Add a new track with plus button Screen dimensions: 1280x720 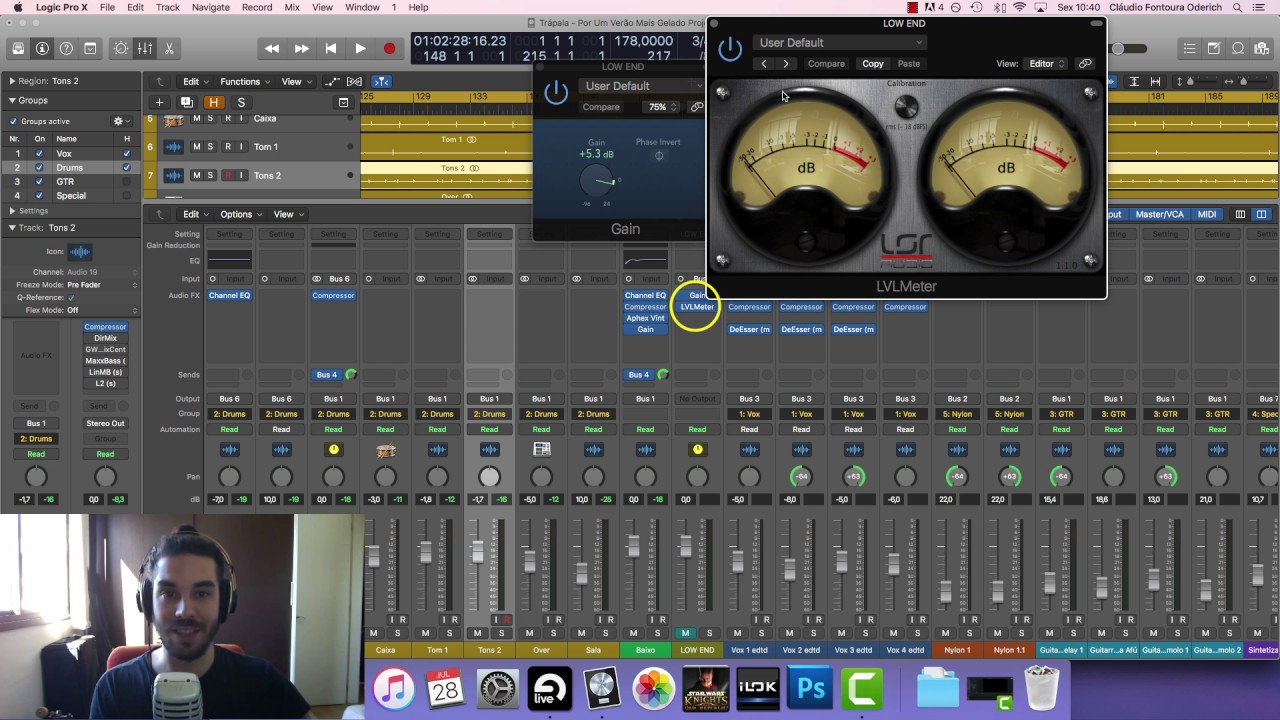click(159, 102)
